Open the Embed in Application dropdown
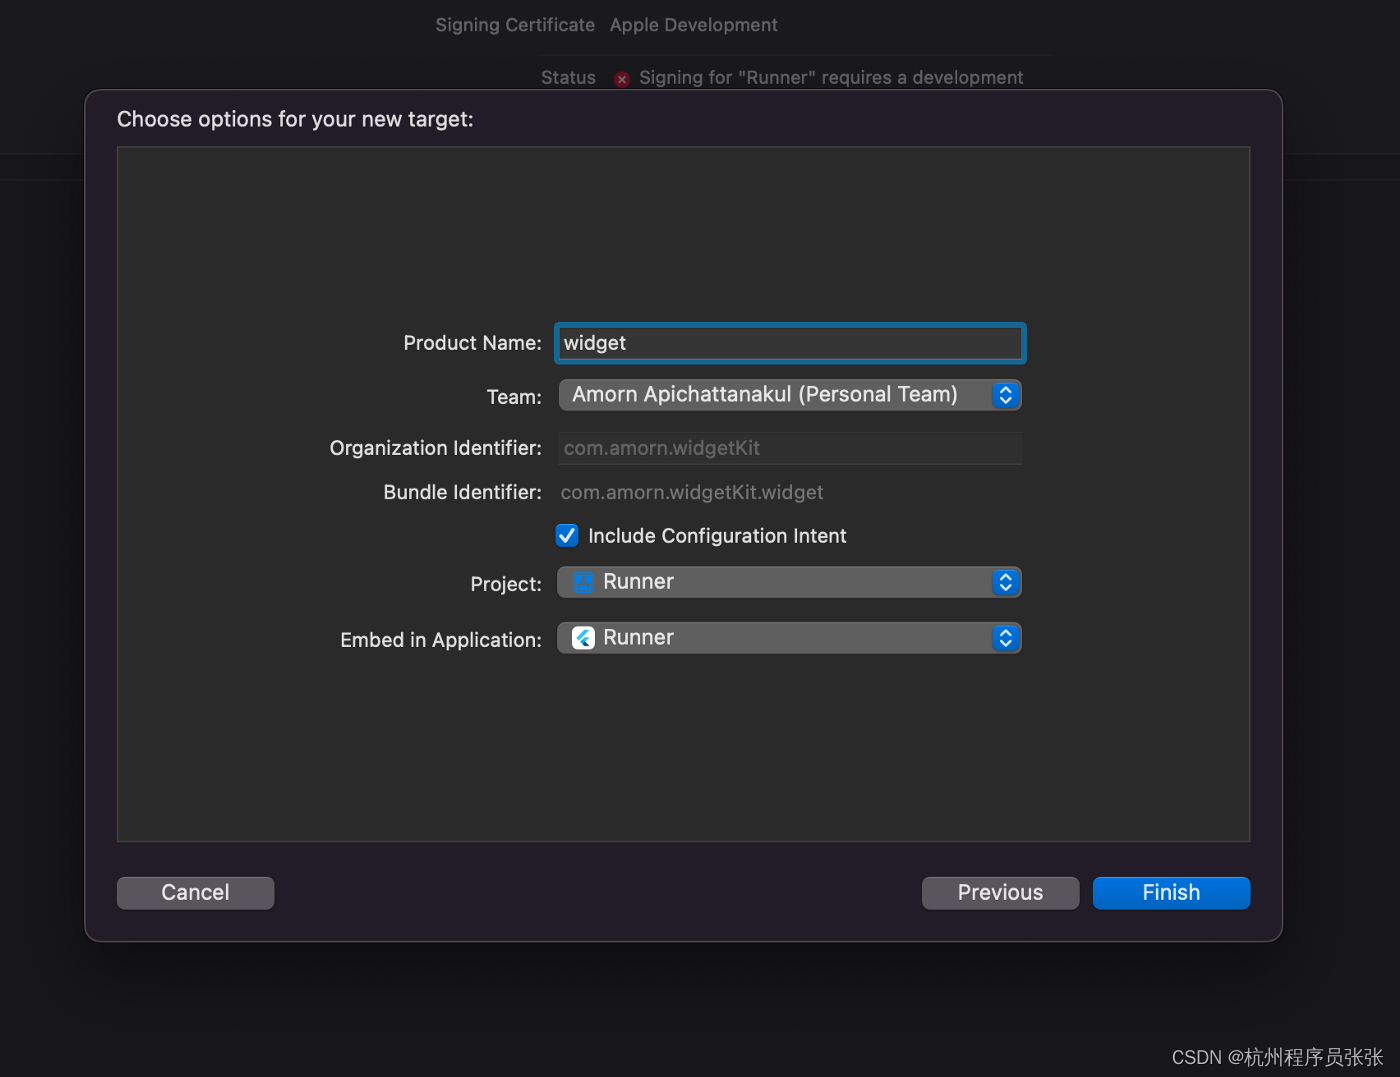This screenshot has width=1400, height=1077. point(789,637)
